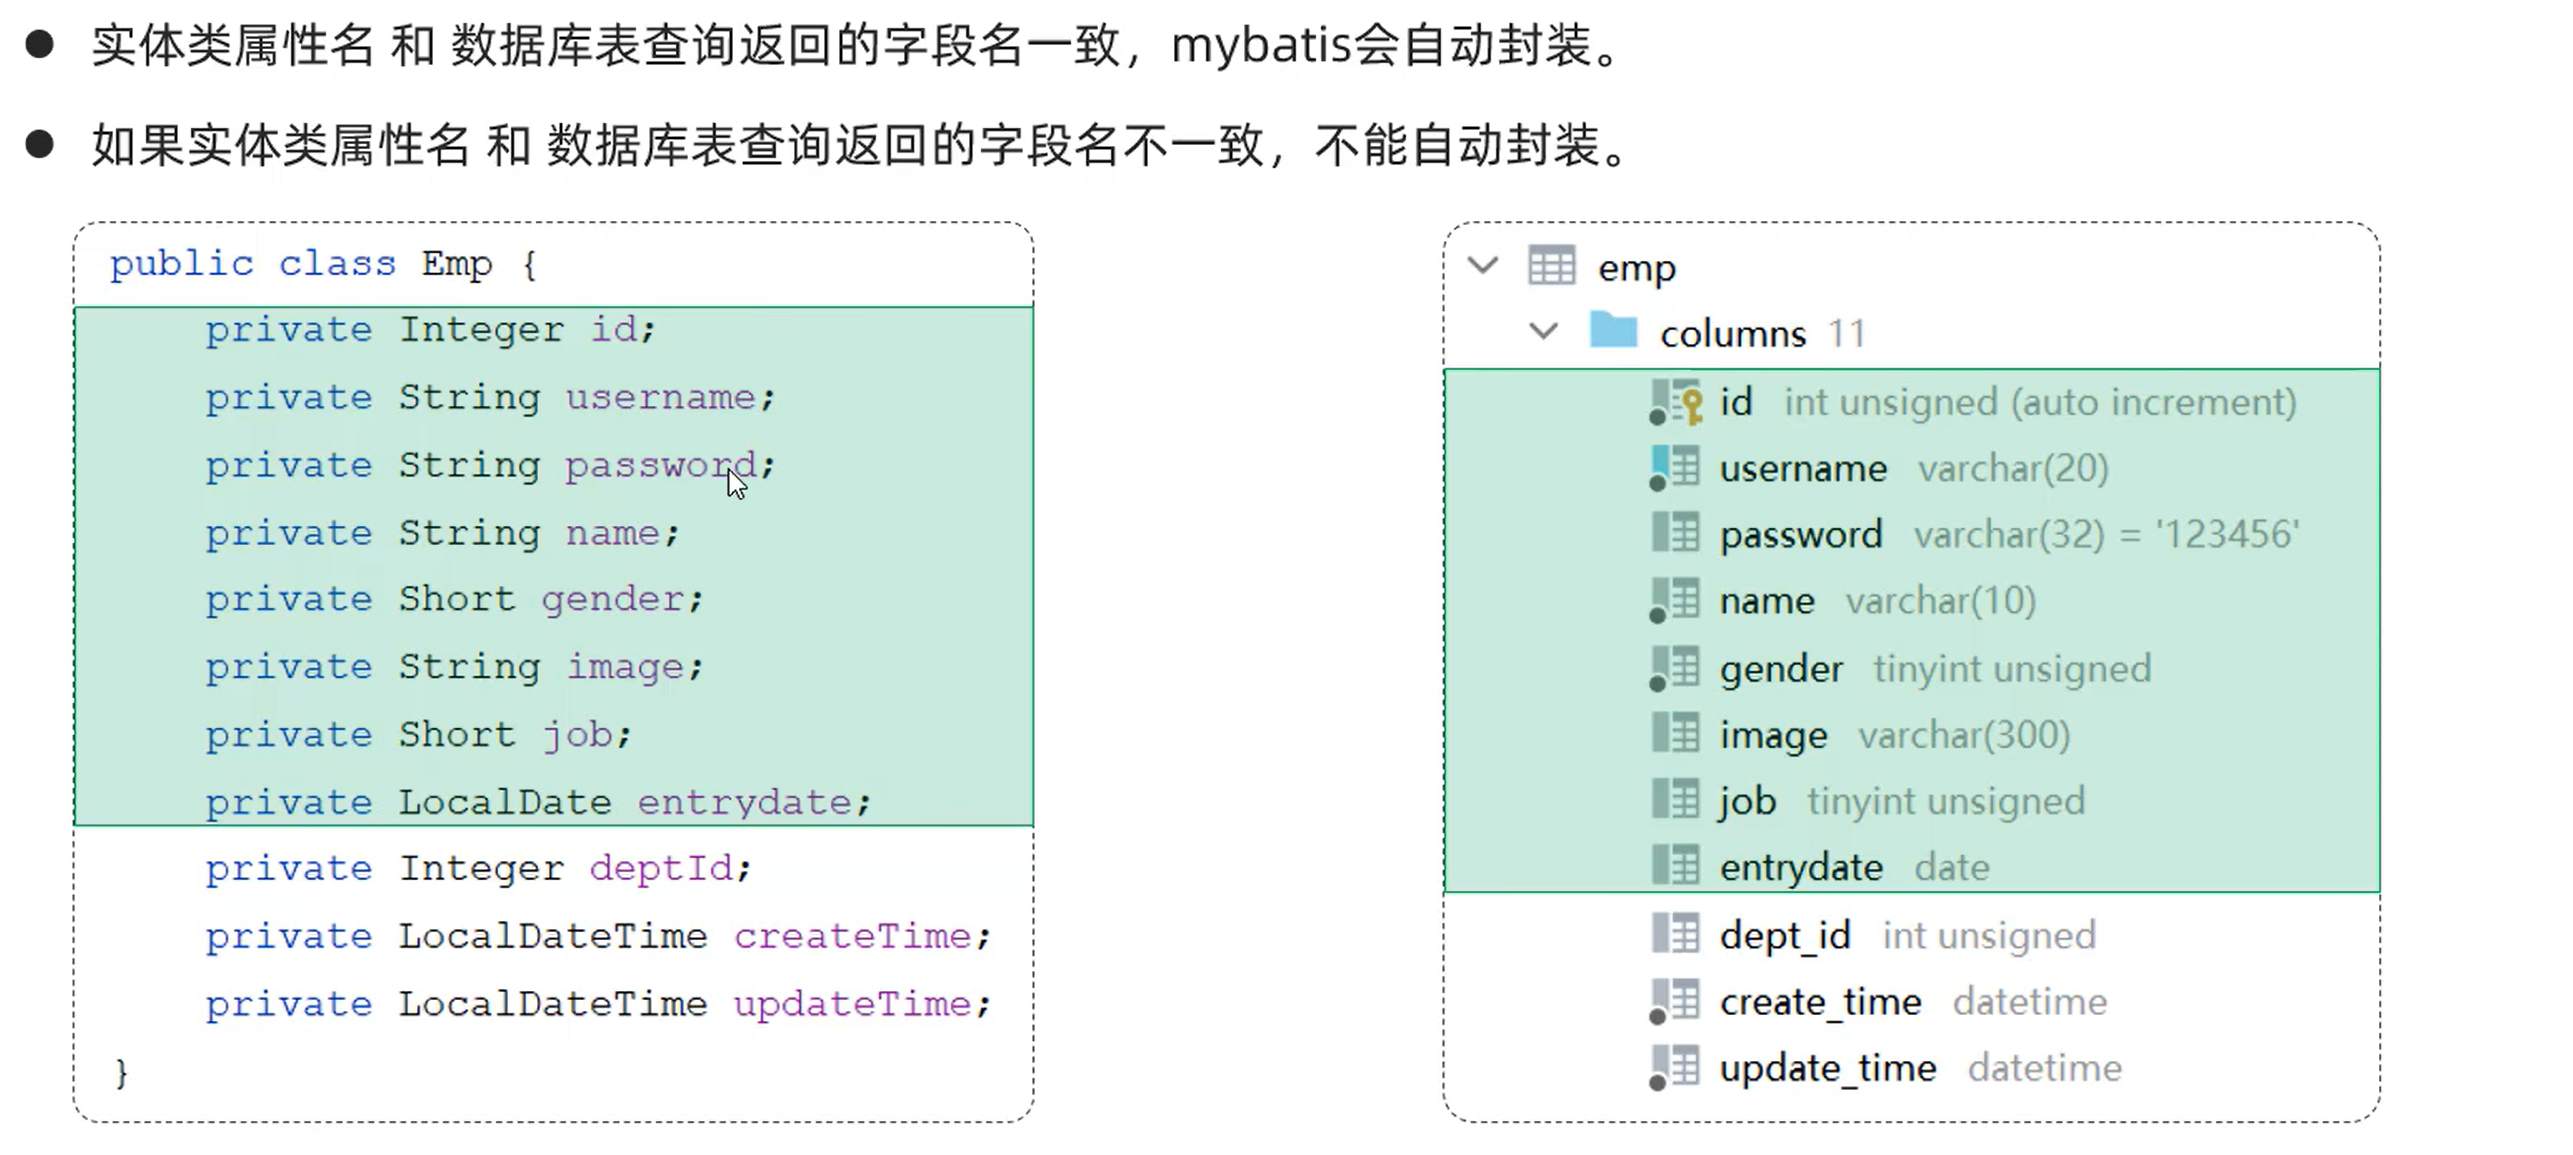This screenshot has width=2573, height=1155.
Task: Click the update_time column icon
Action: tap(1675, 1068)
